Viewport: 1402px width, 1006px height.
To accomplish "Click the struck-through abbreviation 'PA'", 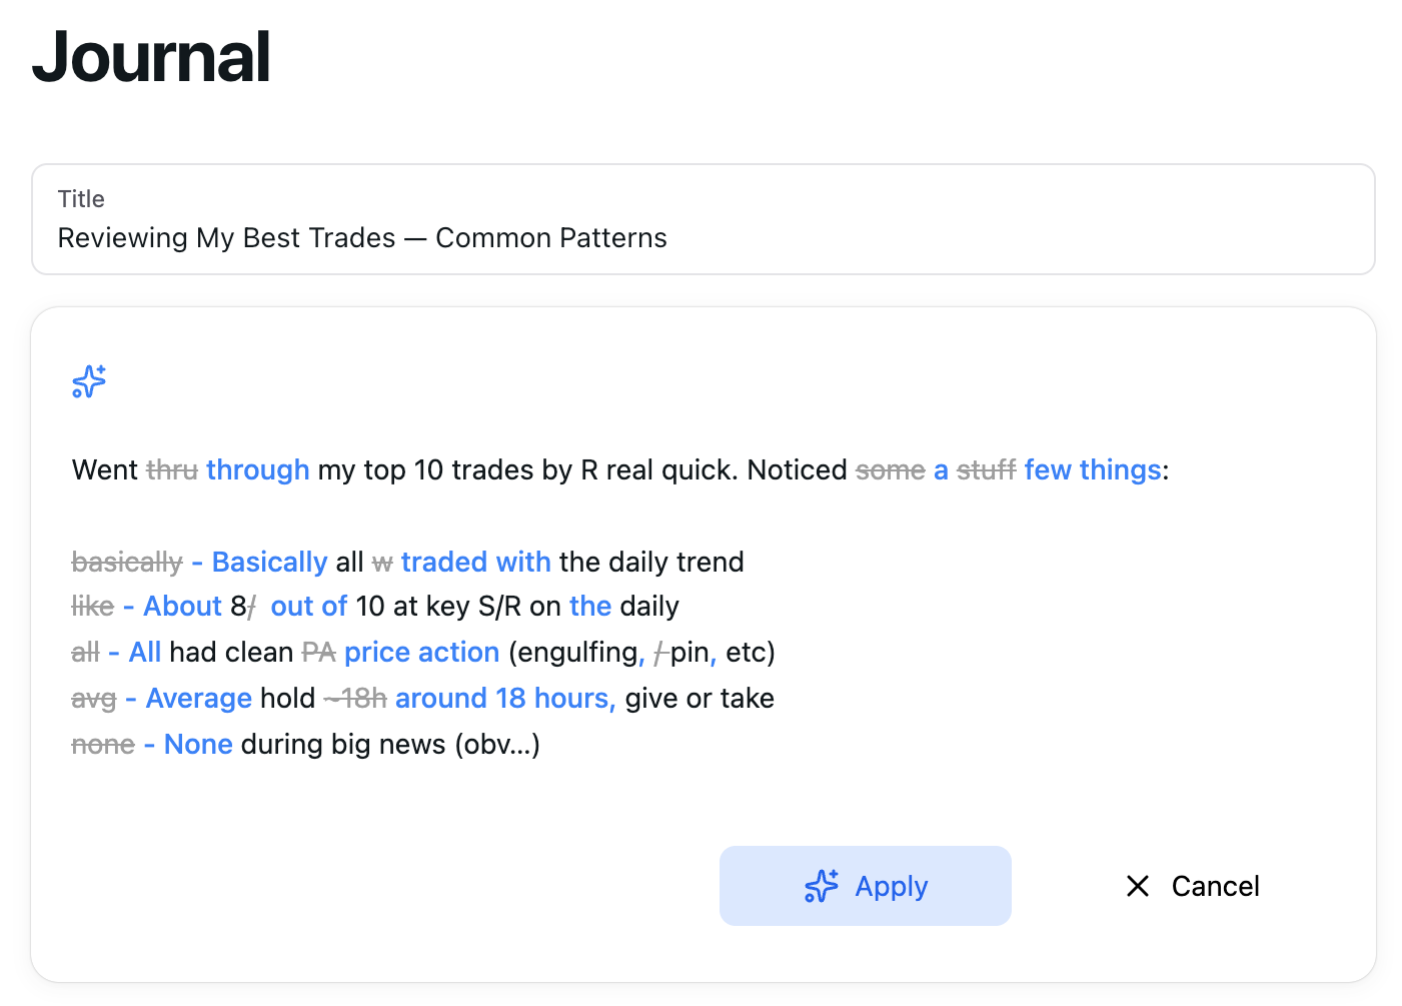I will [319, 652].
